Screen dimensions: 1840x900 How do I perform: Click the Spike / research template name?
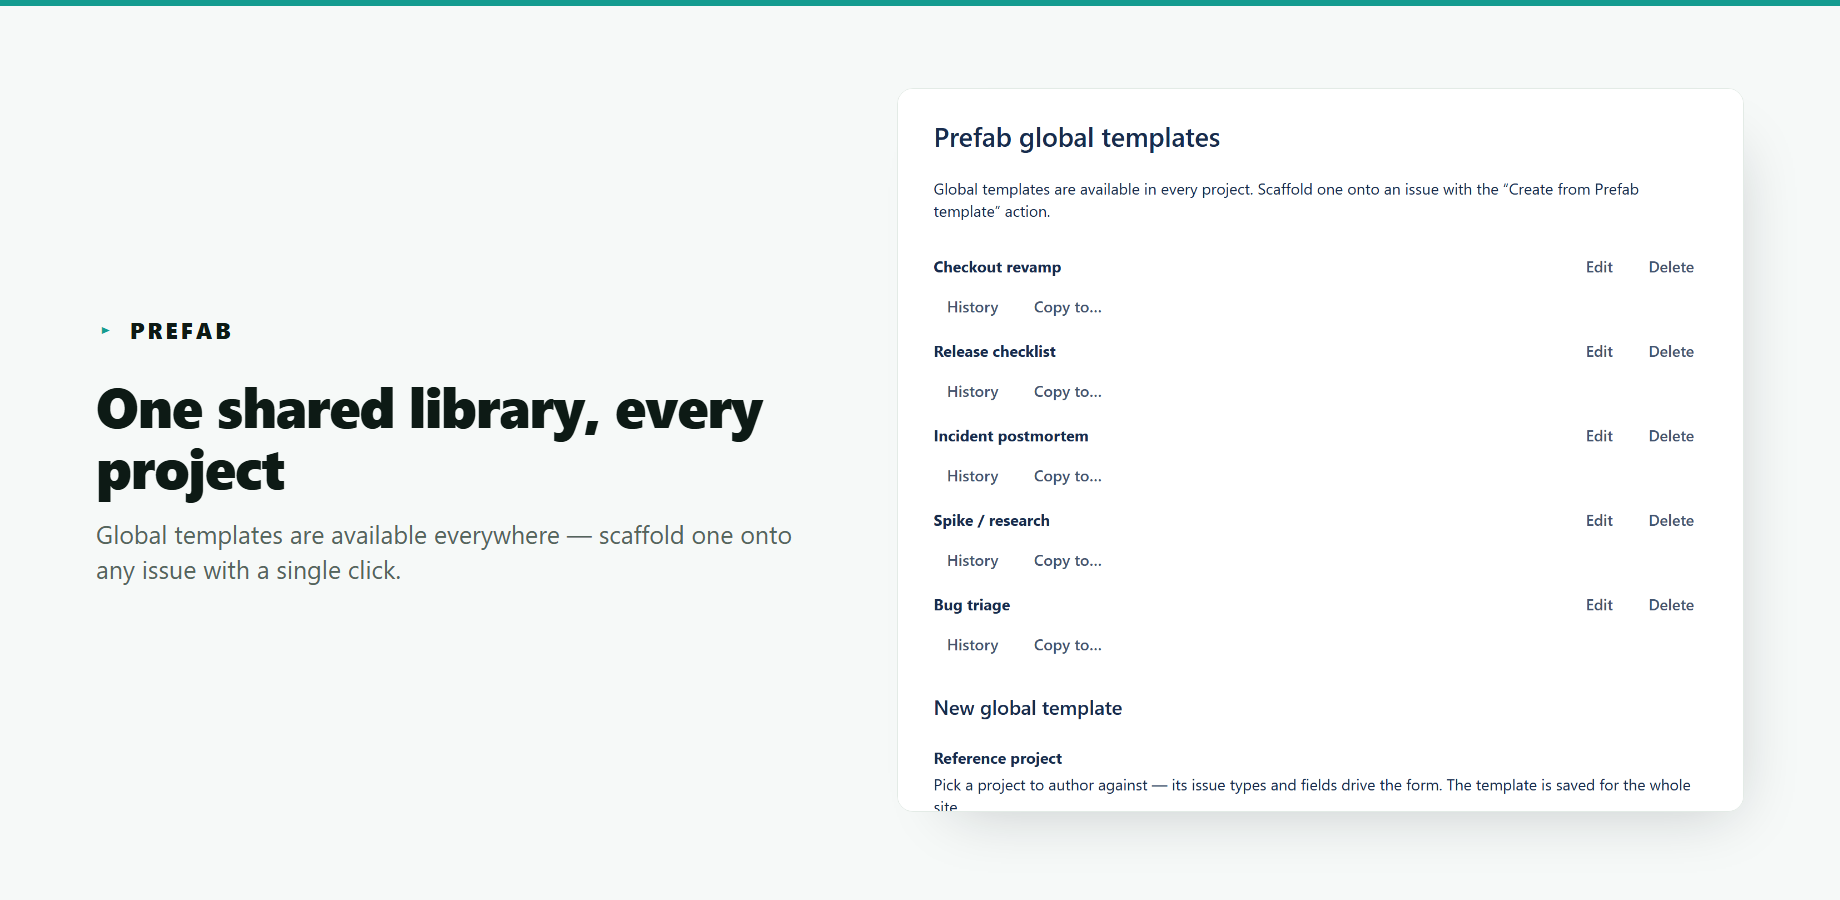tap(991, 521)
